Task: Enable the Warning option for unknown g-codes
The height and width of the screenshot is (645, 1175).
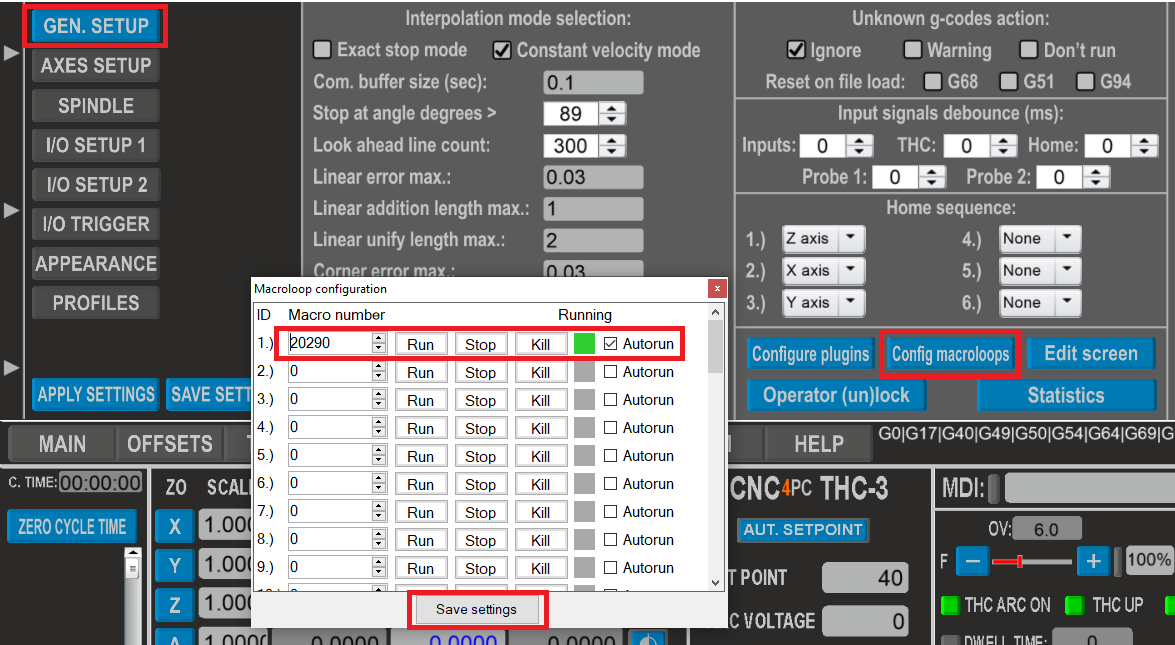Action: click(x=912, y=50)
